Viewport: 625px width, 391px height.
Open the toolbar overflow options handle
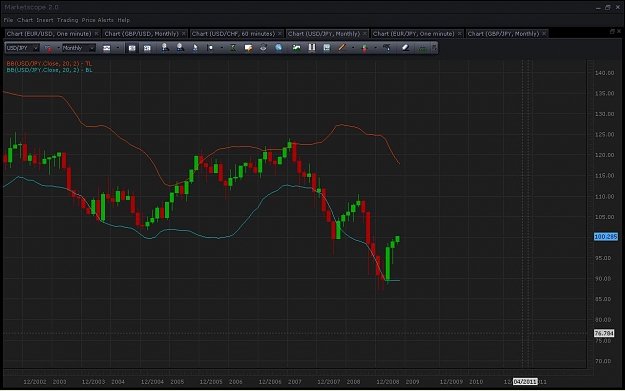click(434, 48)
